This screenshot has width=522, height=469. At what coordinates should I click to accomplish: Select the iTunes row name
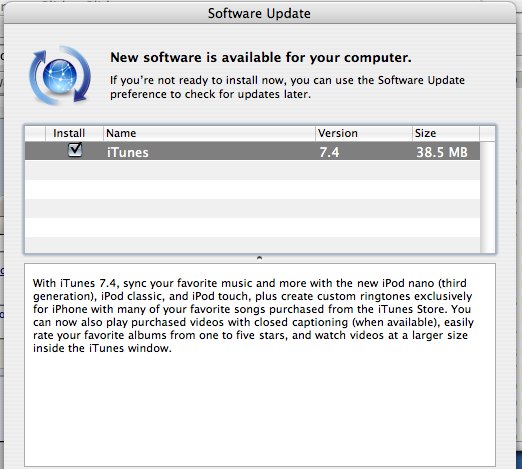click(x=128, y=152)
